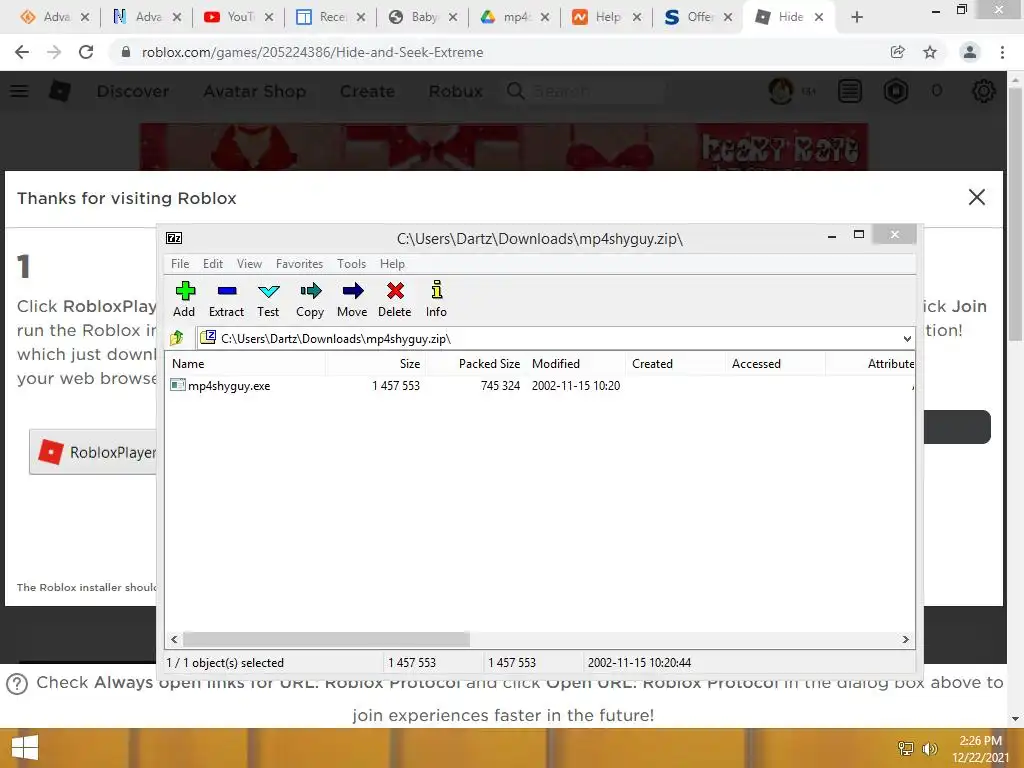Select the mp4shyguy.exe file row

[539, 386]
